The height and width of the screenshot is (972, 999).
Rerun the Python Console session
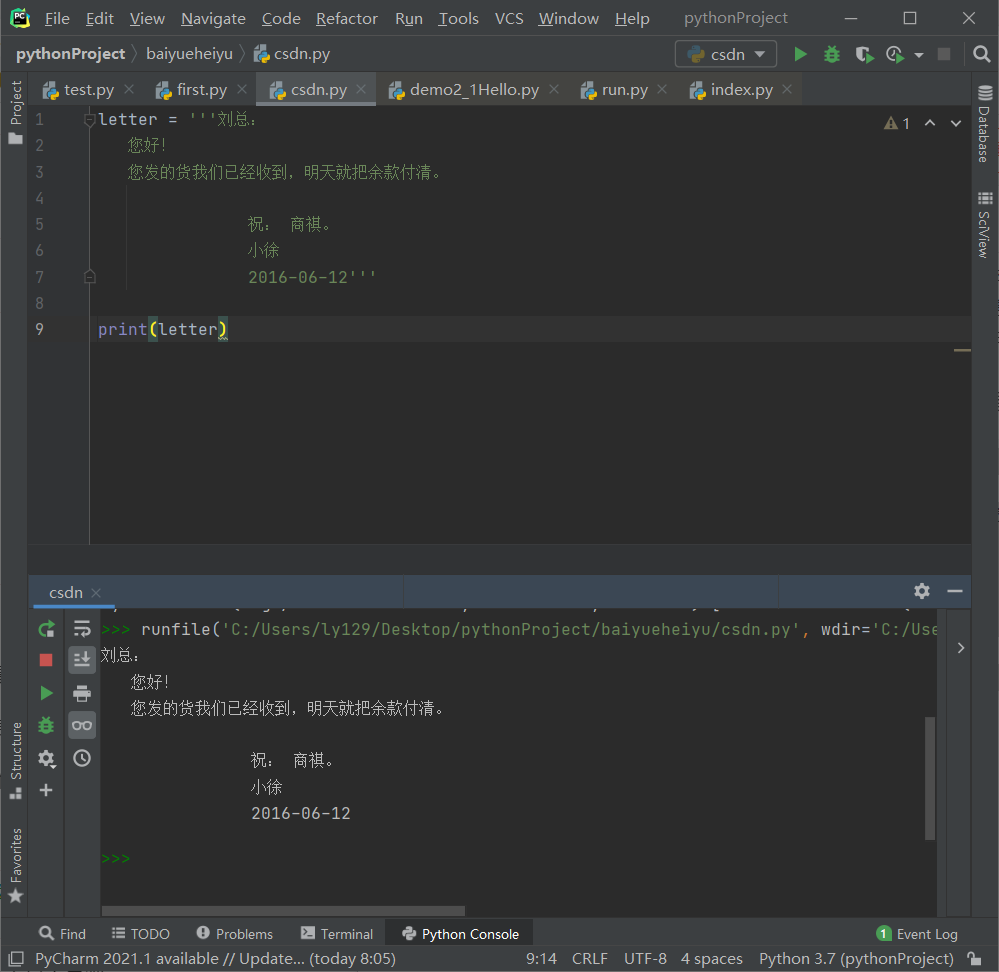click(x=46, y=628)
